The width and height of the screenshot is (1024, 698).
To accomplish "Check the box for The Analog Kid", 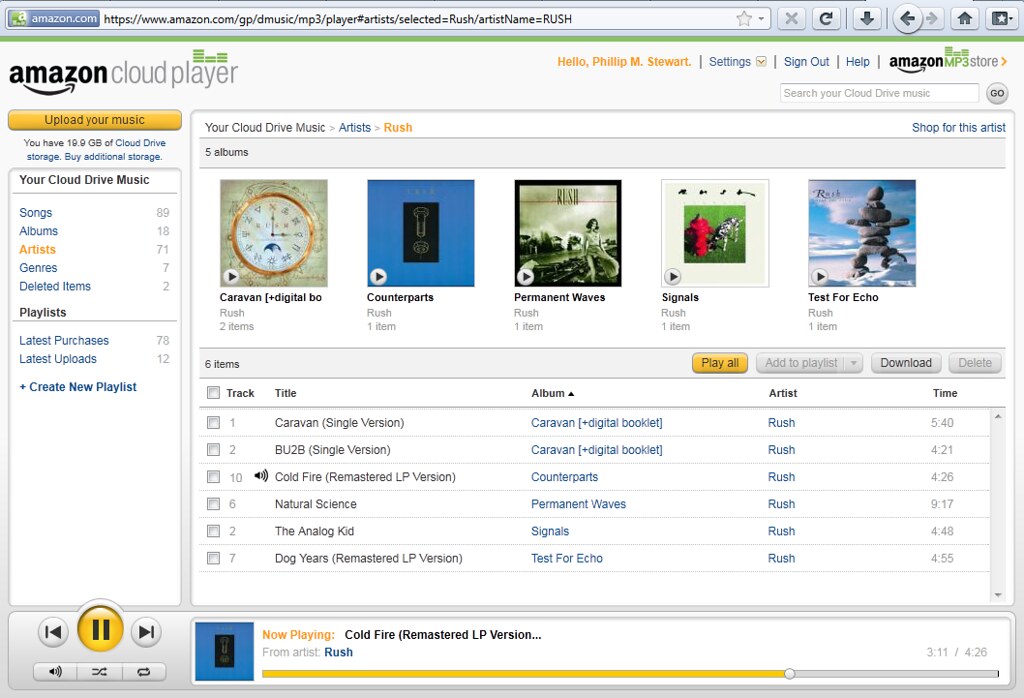I will click(213, 531).
